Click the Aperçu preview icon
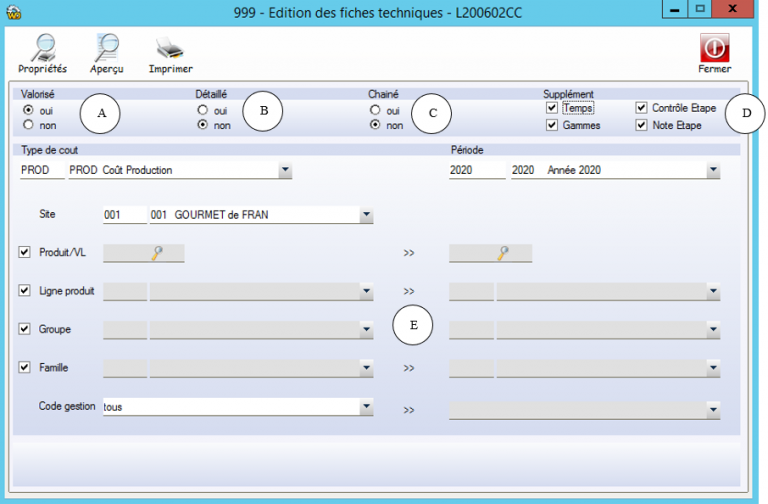This screenshot has width=768, height=504. coord(106,47)
